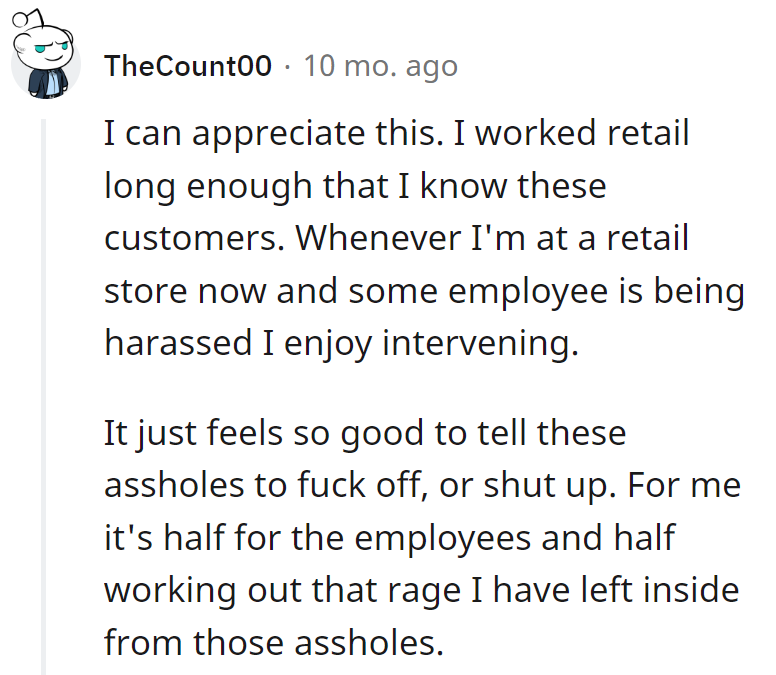Click the line "long enough that I know these"

point(355,186)
